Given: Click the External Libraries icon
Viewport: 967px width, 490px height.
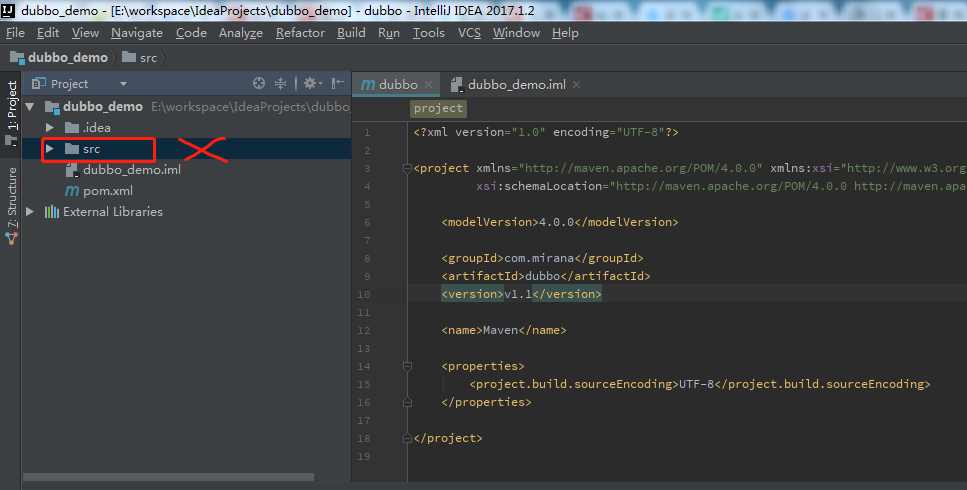Looking at the screenshot, I should click(x=52, y=211).
